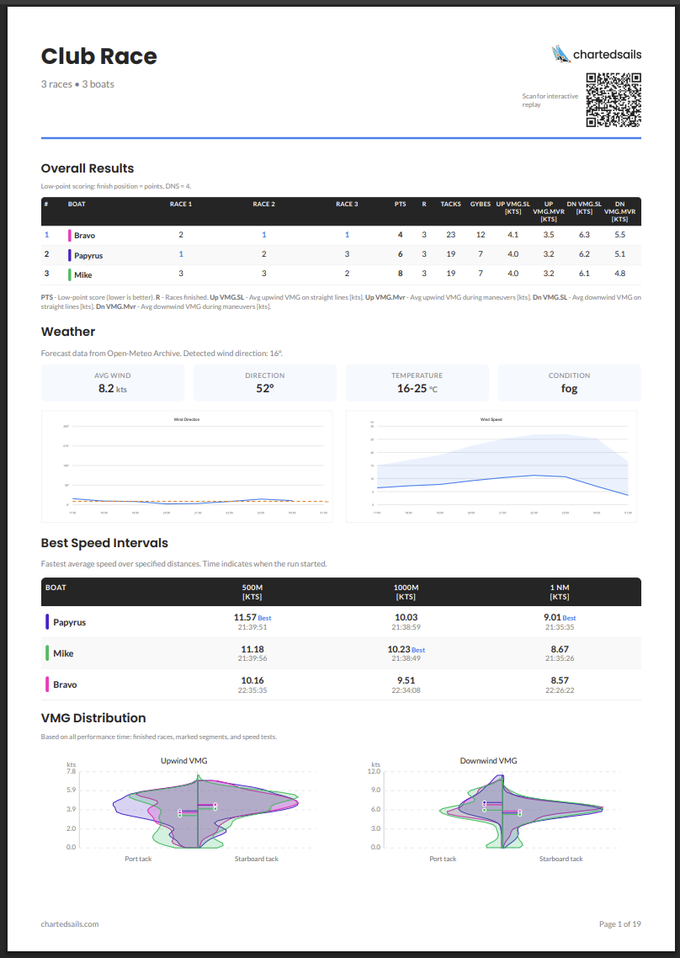This screenshot has height=958, width=680.
Task: Click the Club Race report title
Action: (x=99, y=56)
